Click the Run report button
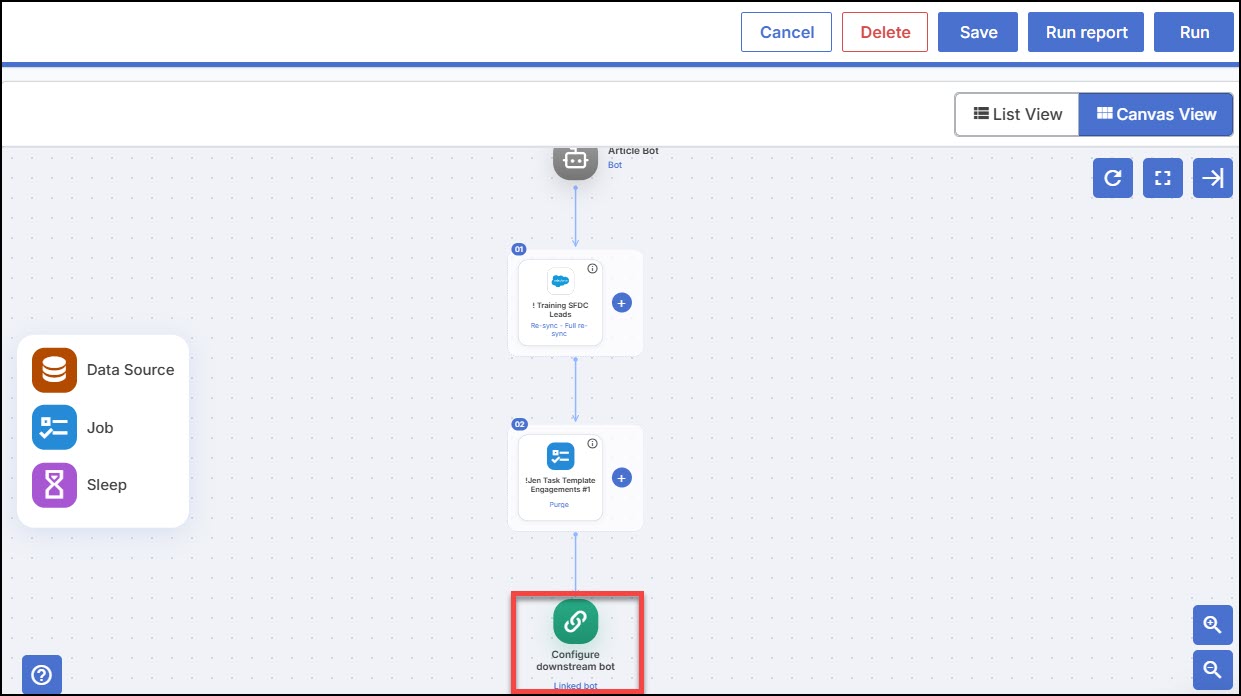The height and width of the screenshot is (696, 1241). (x=1087, y=32)
